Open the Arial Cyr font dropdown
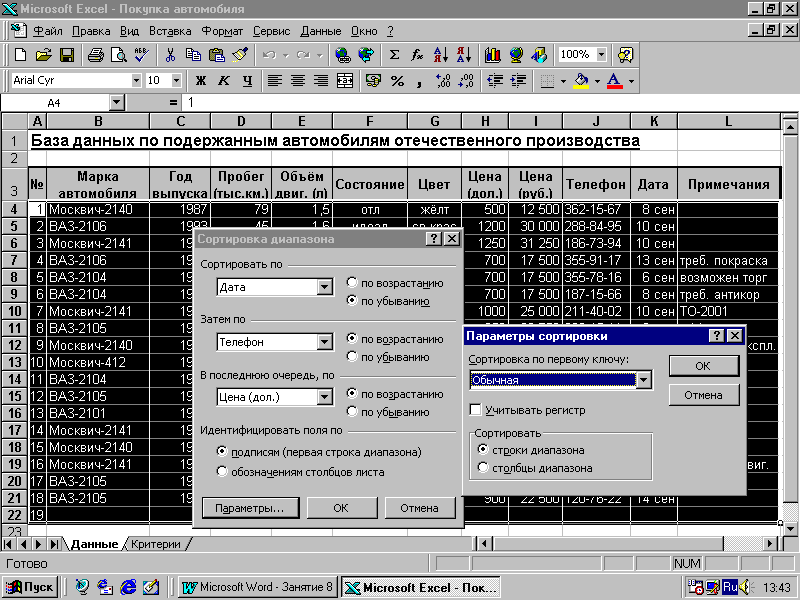This screenshot has width=800, height=600. [136, 81]
